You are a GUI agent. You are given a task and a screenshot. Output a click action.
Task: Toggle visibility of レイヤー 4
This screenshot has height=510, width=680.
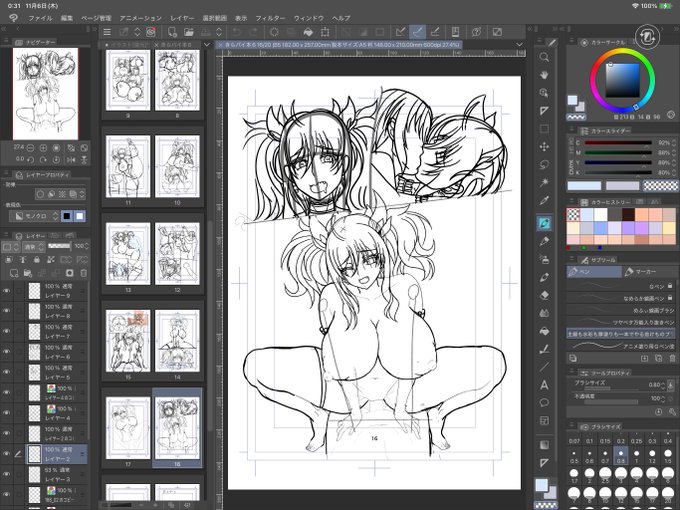click(x=7, y=413)
